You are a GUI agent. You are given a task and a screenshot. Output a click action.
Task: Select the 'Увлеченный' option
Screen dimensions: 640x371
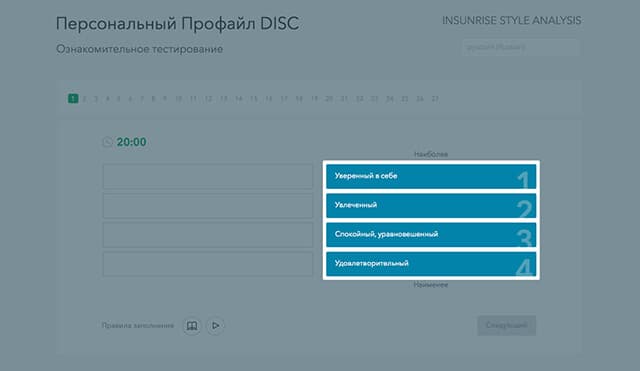[x=431, y=206]
